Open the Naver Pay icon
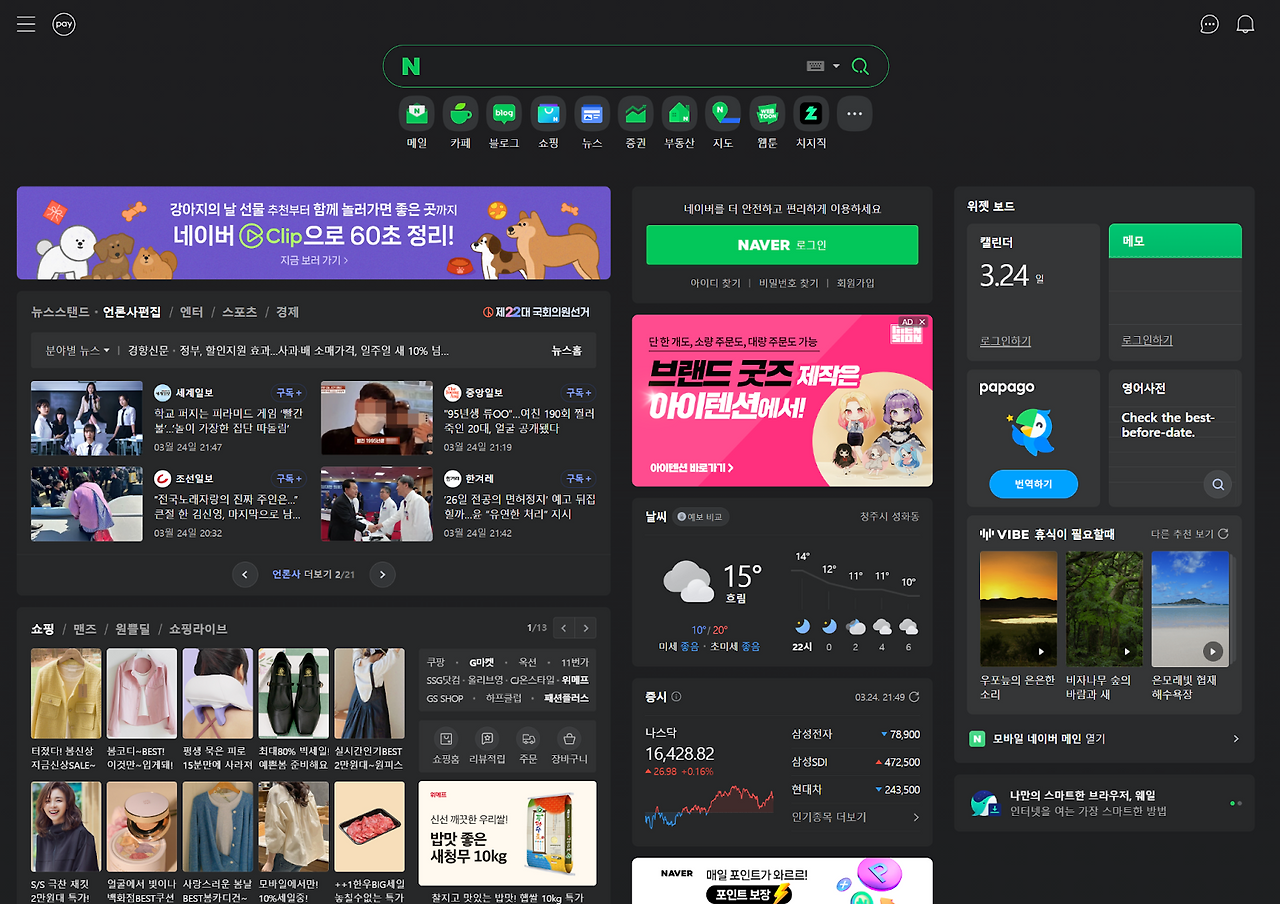Image resolution: width=1280 pixels, height=904 pixels. (x=64, y=24)
